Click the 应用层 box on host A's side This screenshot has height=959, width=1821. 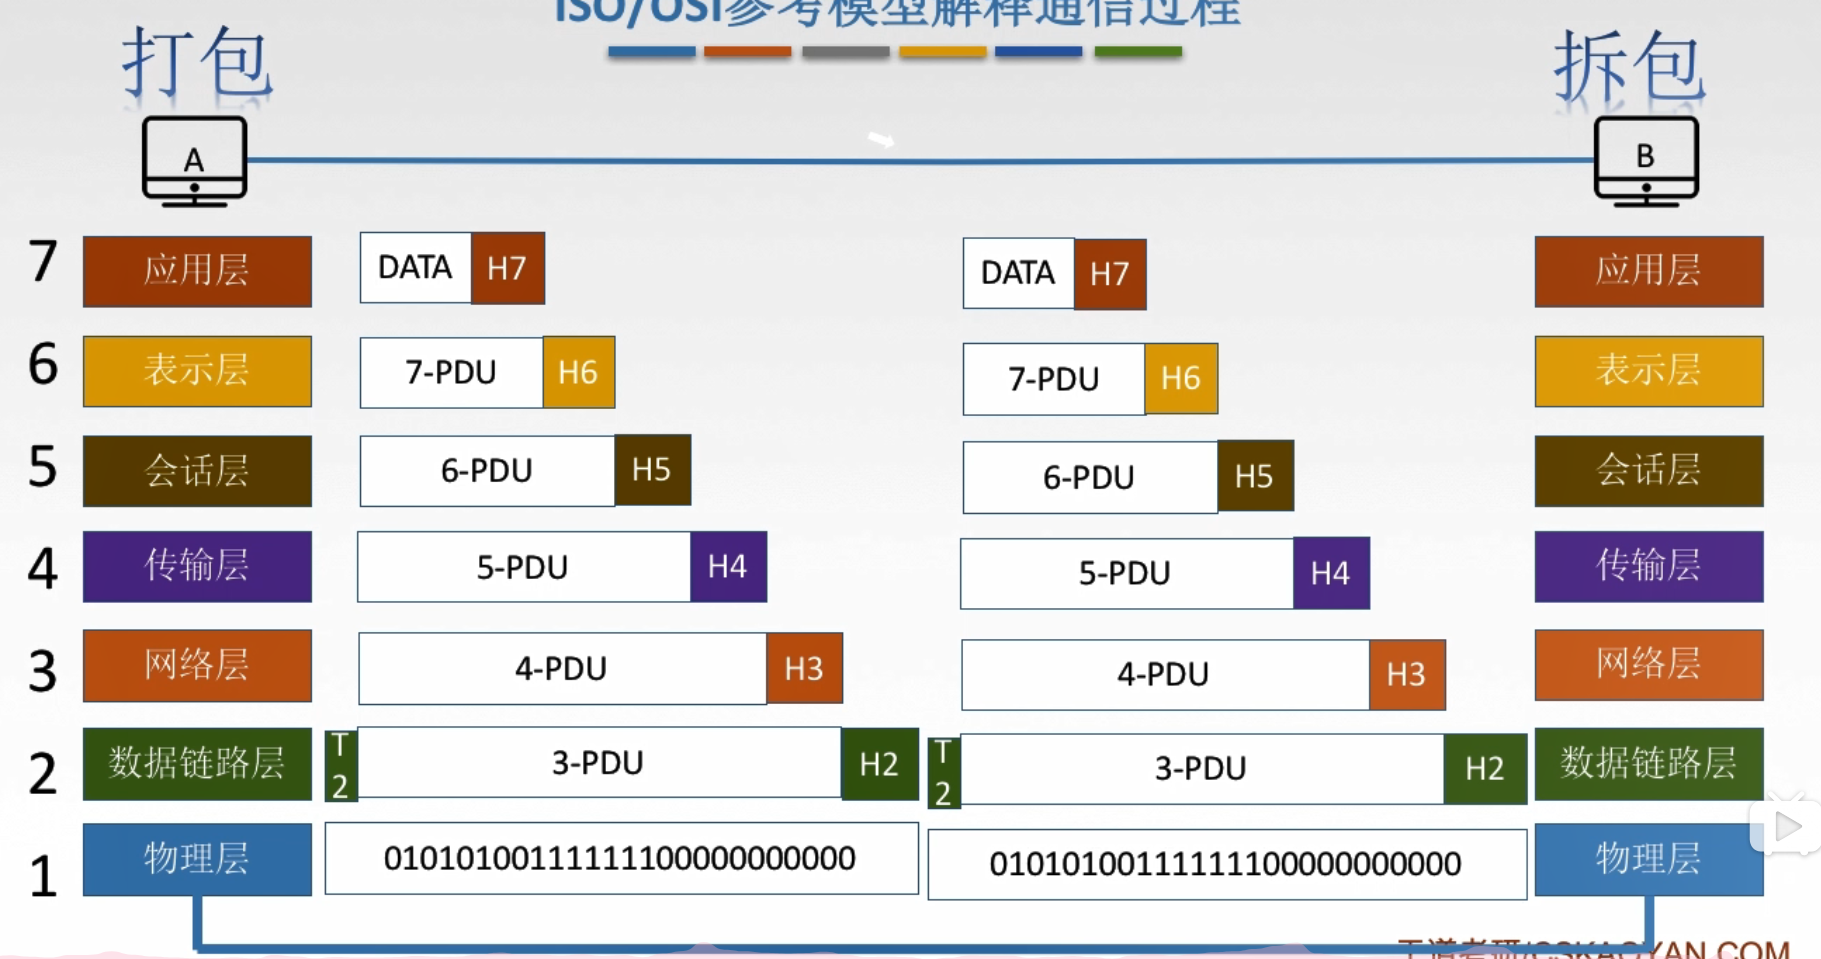(197, 271)
